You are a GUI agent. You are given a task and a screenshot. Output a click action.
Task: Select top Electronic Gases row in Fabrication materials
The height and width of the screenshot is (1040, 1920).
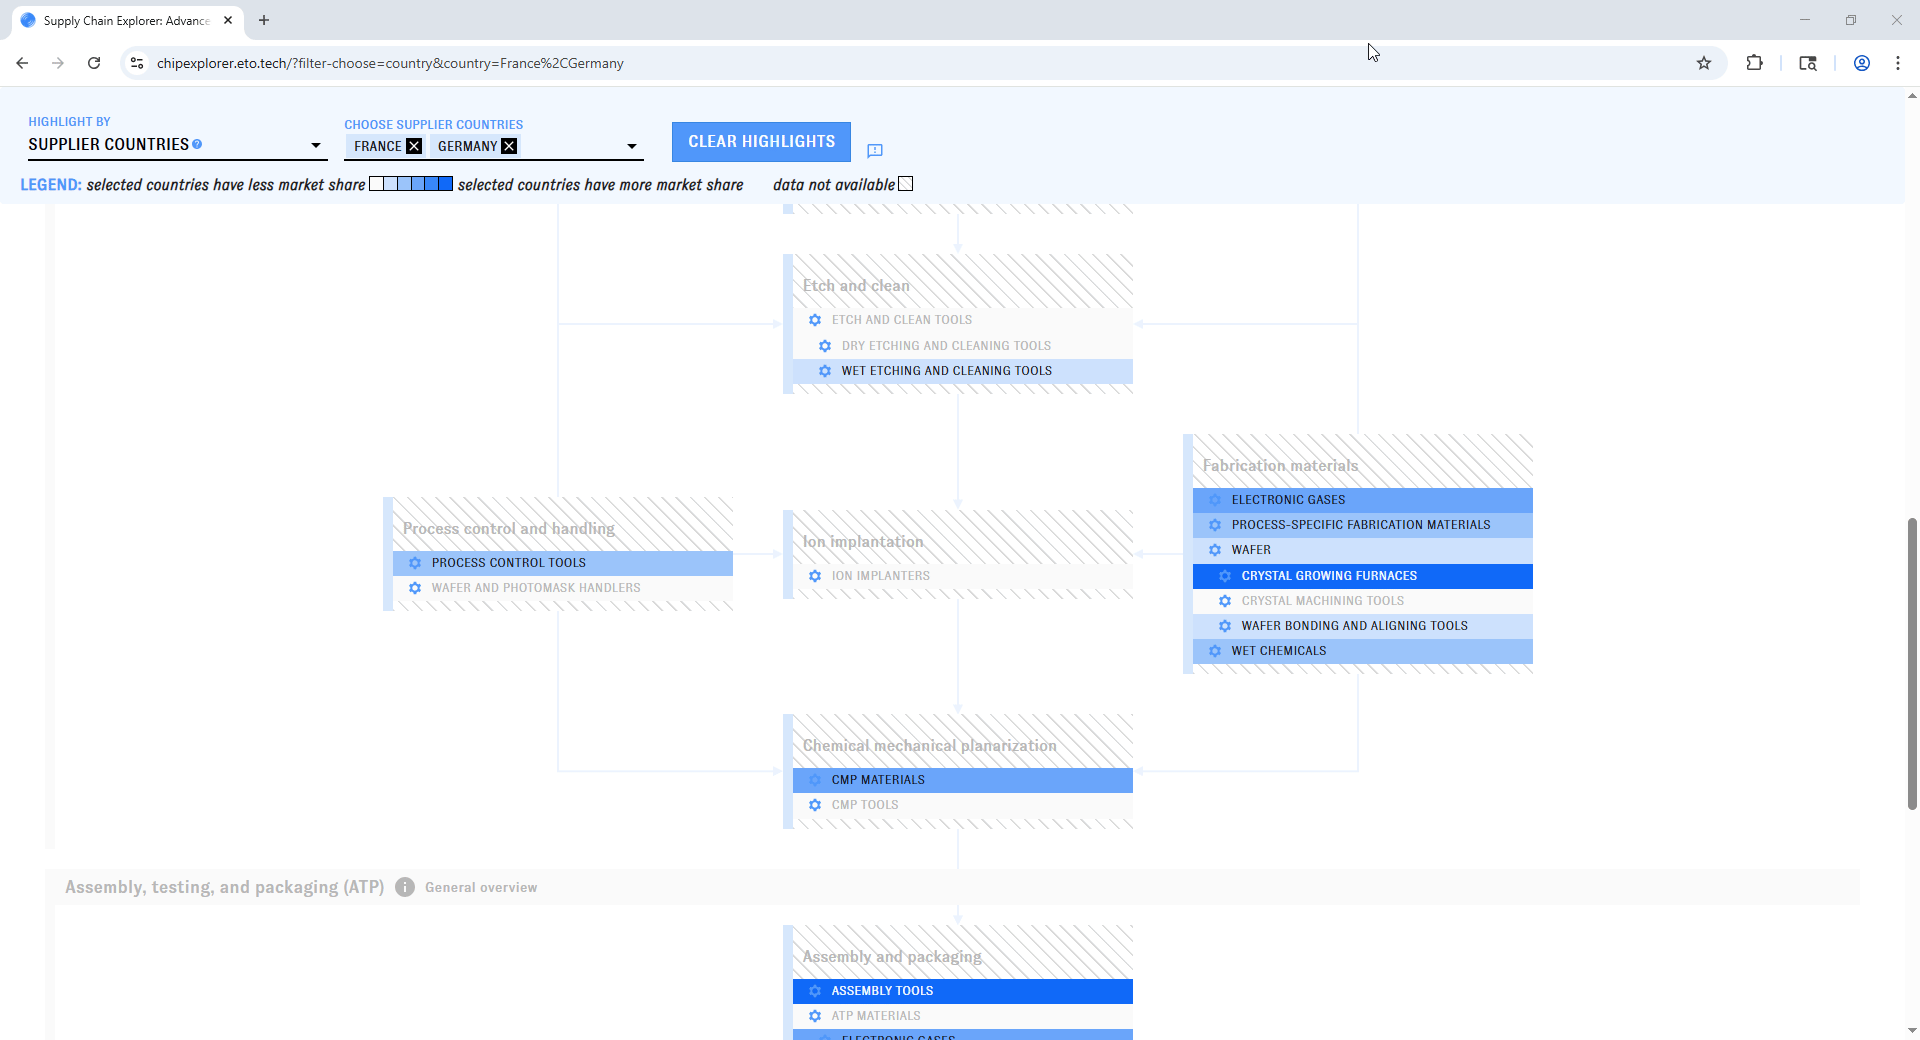pos(1363,500)
